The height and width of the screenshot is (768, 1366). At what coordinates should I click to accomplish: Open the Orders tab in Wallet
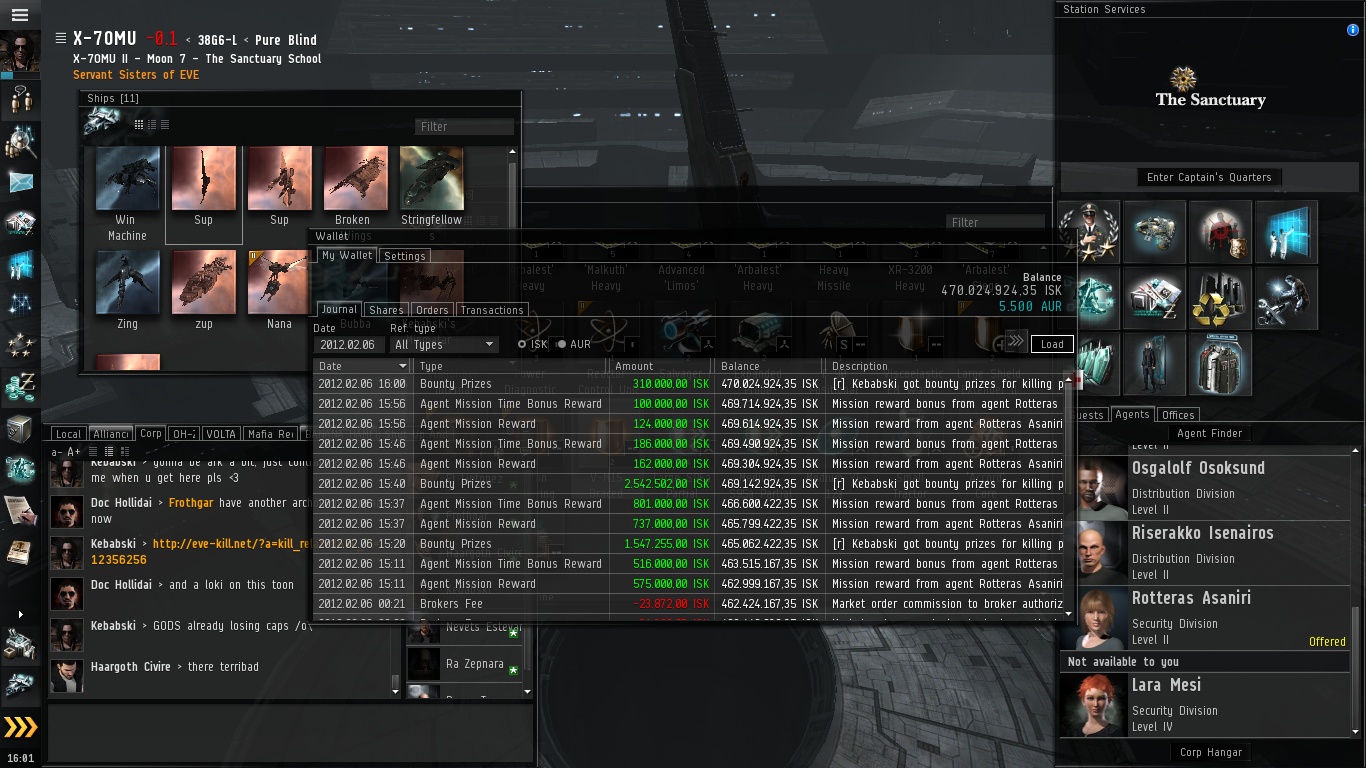(x=432, y=310)
